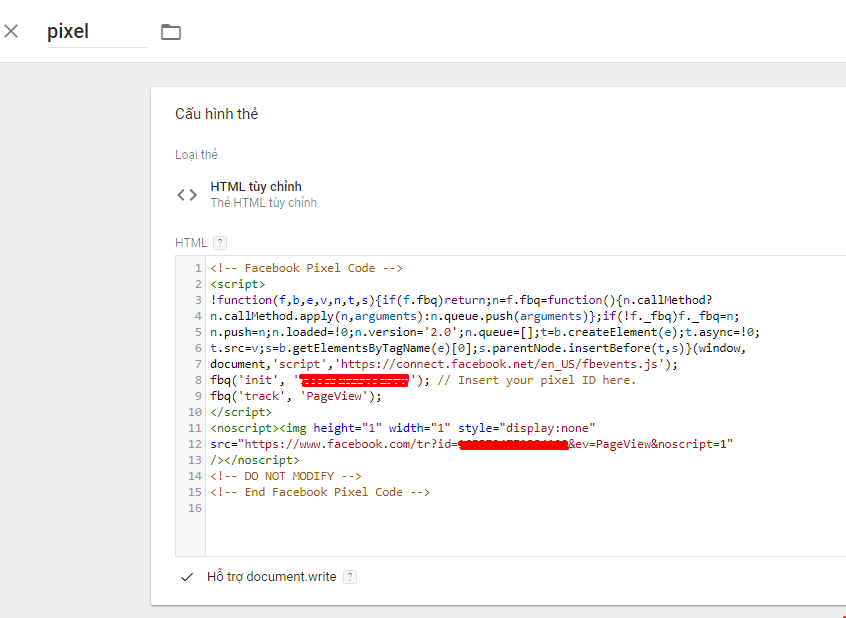Click the 'End Facebook Pixel Code' comment
Viewport: 846px width, 618px height.
coord(320,492)
